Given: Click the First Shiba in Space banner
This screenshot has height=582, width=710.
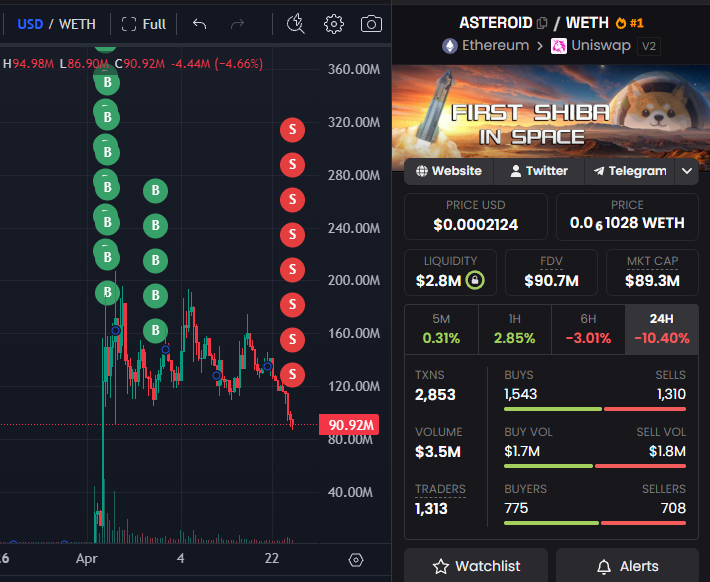Looking at the screenshot, I should (551, 112).
